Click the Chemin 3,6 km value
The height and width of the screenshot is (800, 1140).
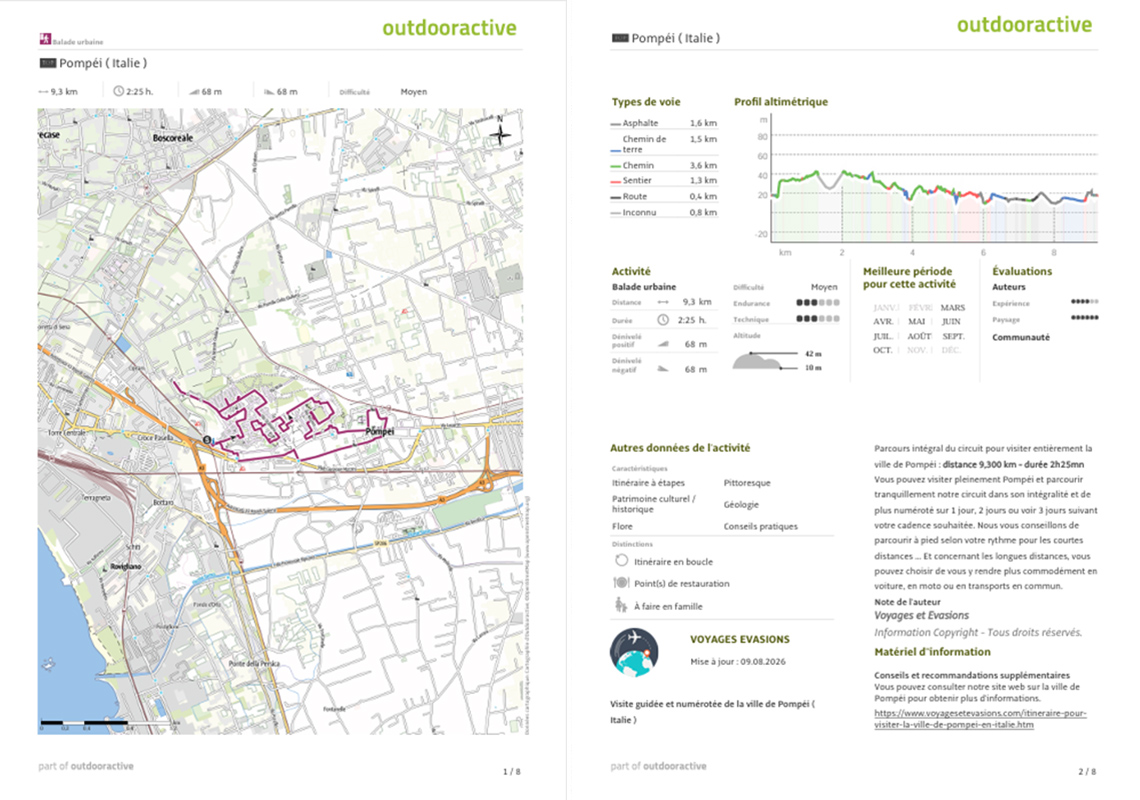pyautogui.click(x=703, y=165)
